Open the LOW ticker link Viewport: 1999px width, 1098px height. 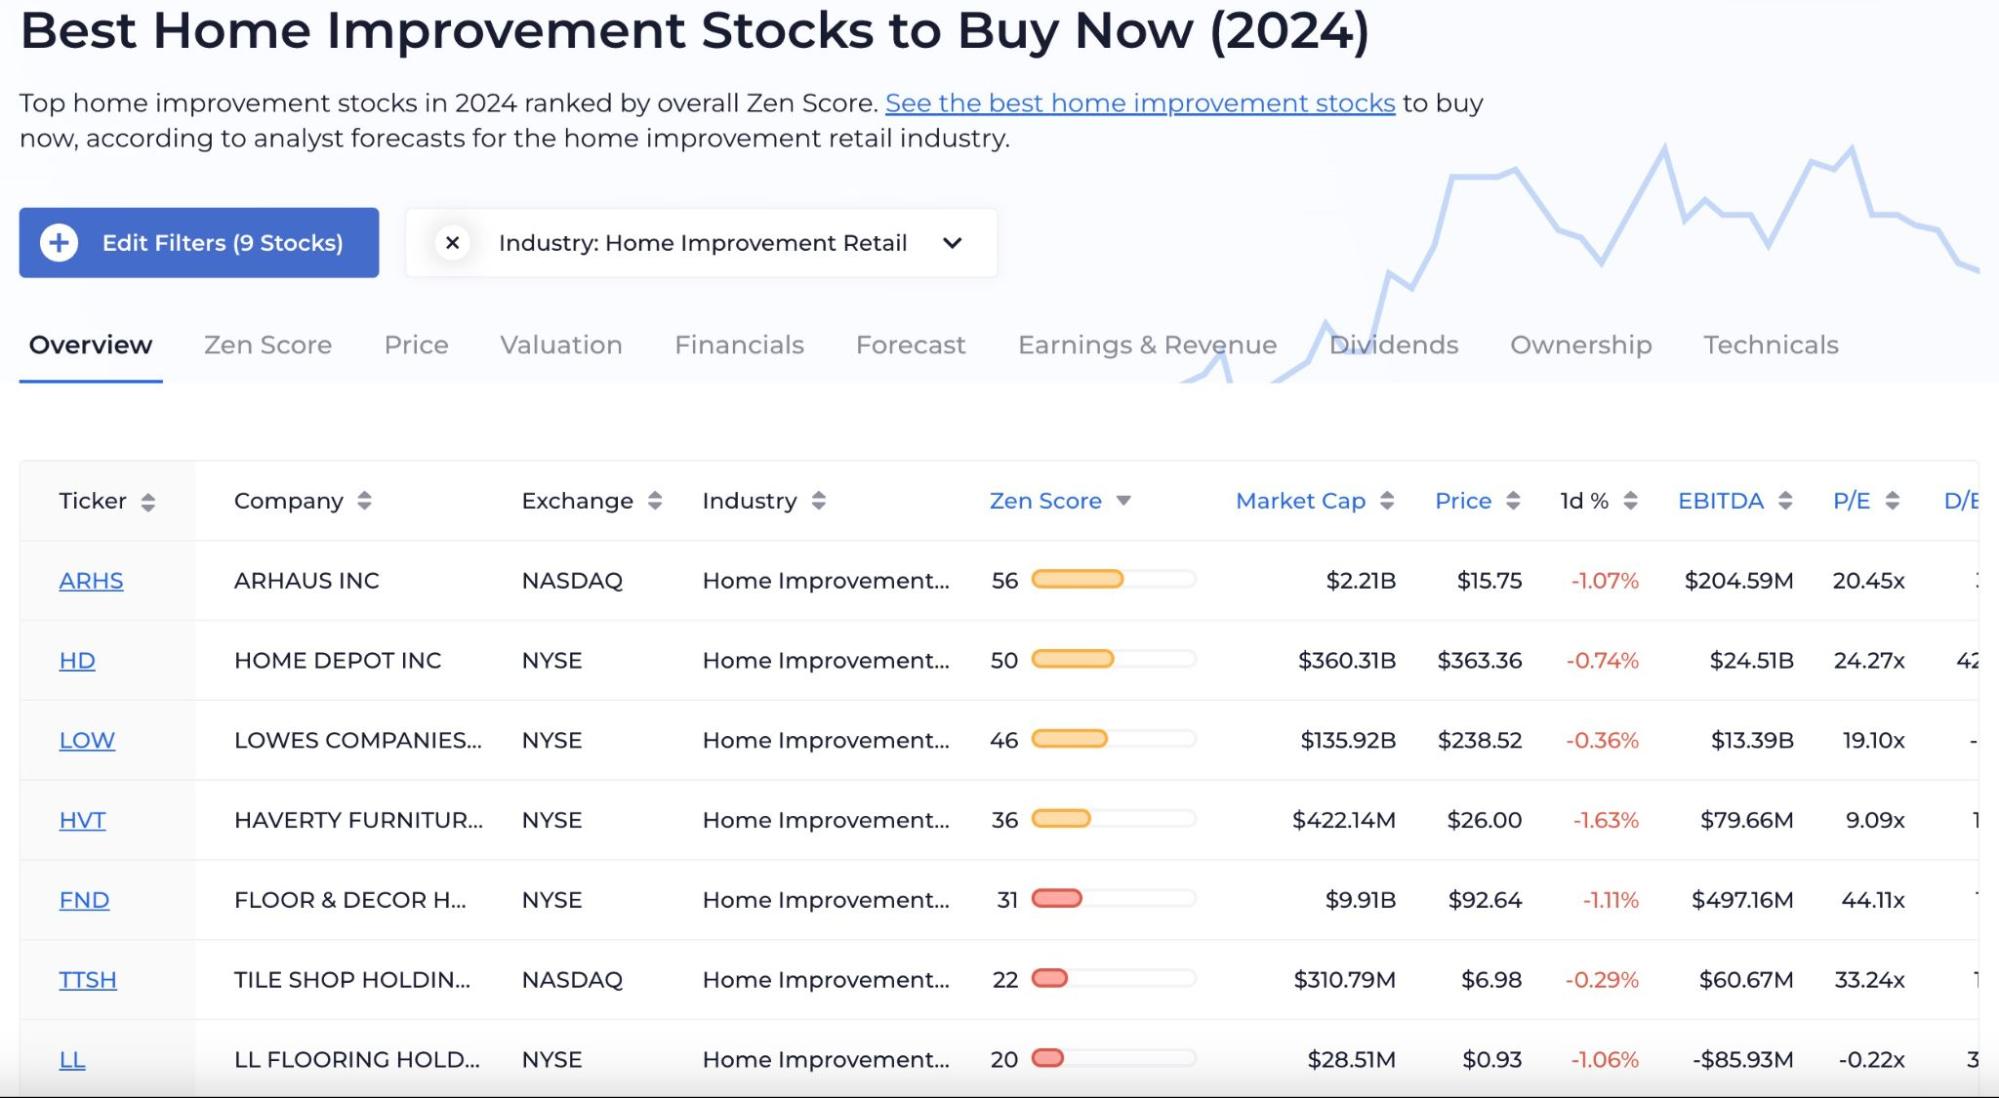click(87, 741)
